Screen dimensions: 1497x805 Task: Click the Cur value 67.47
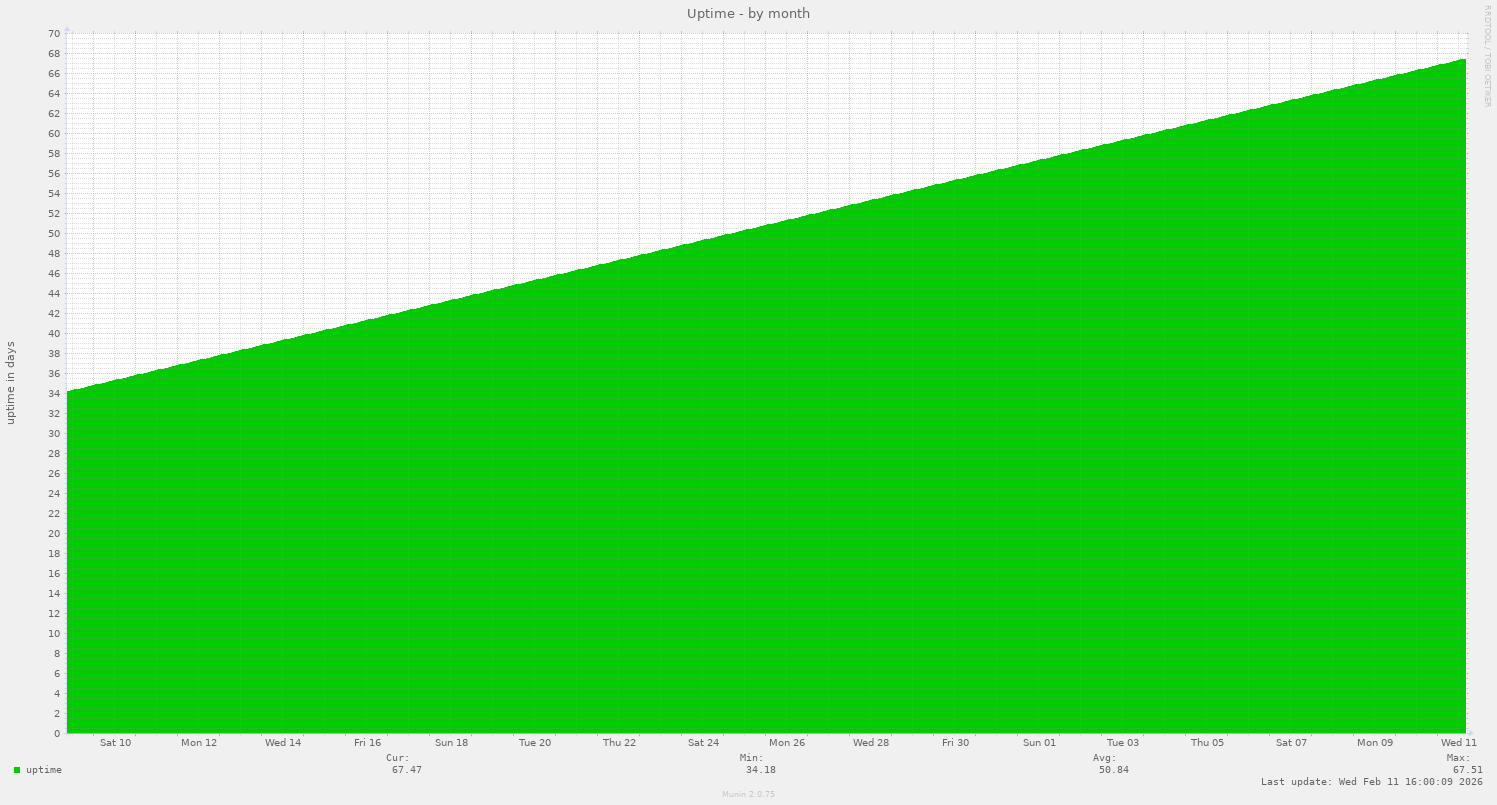408,770
